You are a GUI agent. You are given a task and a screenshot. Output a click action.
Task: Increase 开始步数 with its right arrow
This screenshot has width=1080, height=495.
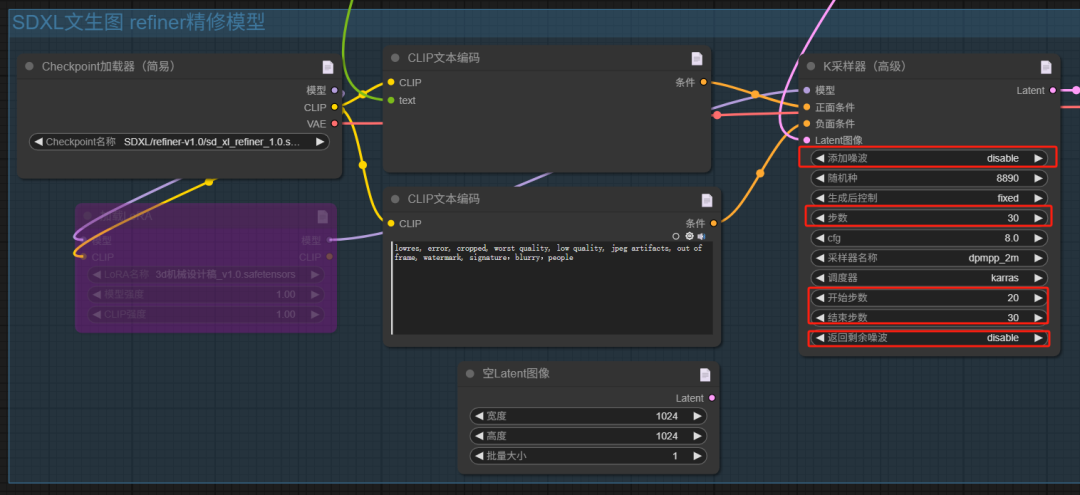click(1038, 298)
